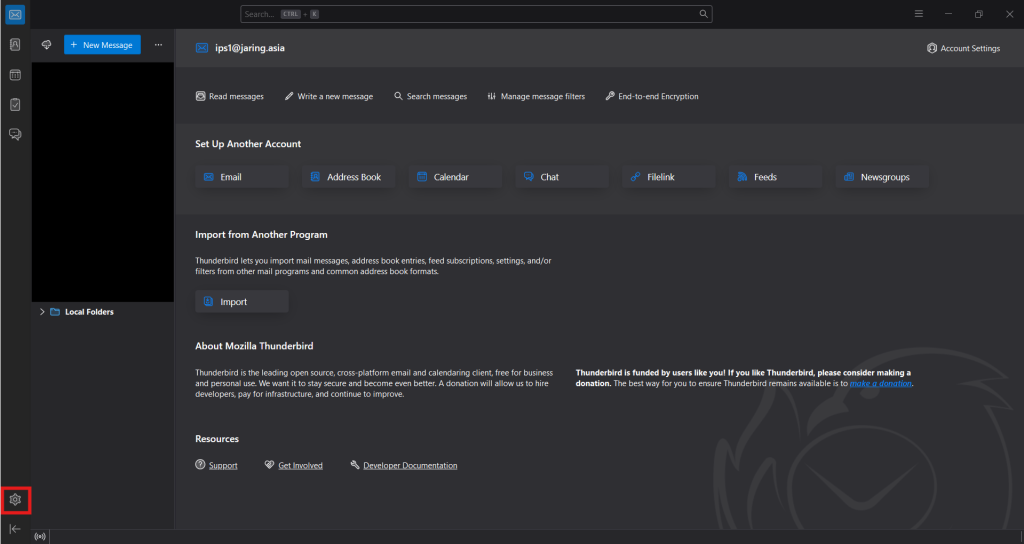
Task: Open Settings gear icon at bottom left
Action: click(15, 499)
